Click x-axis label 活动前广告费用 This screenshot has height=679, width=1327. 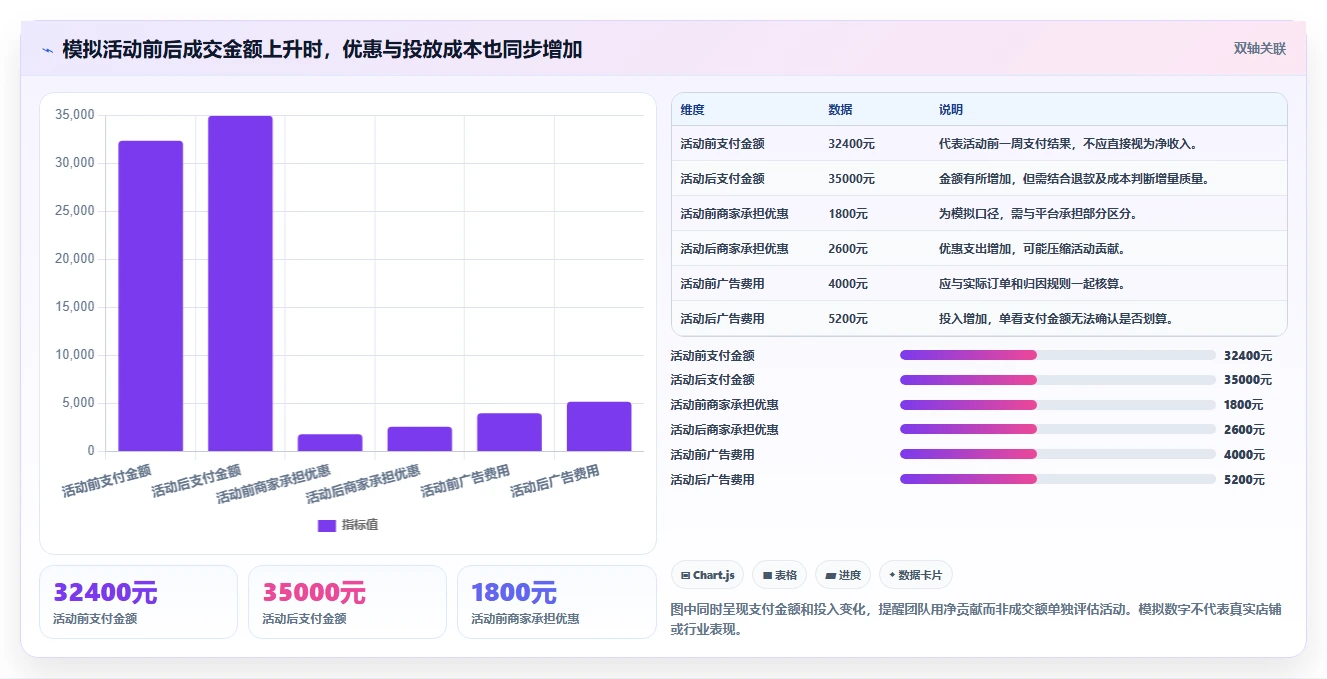pos(465,481)
